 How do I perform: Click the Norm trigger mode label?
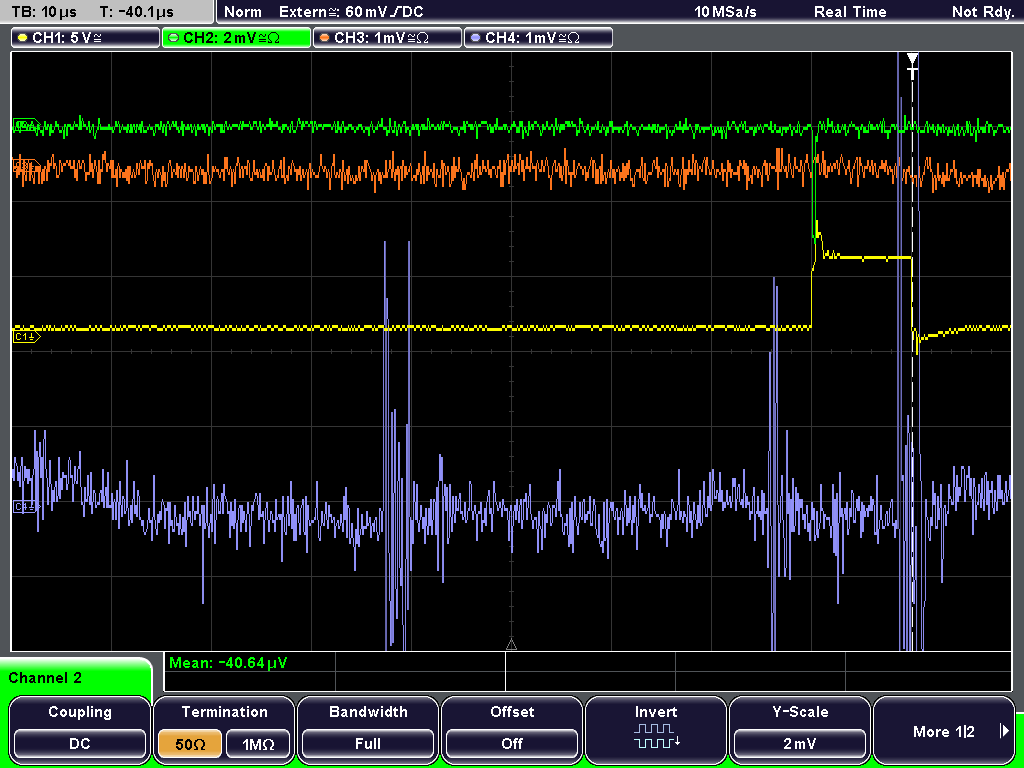pyautogui.click(x=242, y=12)
